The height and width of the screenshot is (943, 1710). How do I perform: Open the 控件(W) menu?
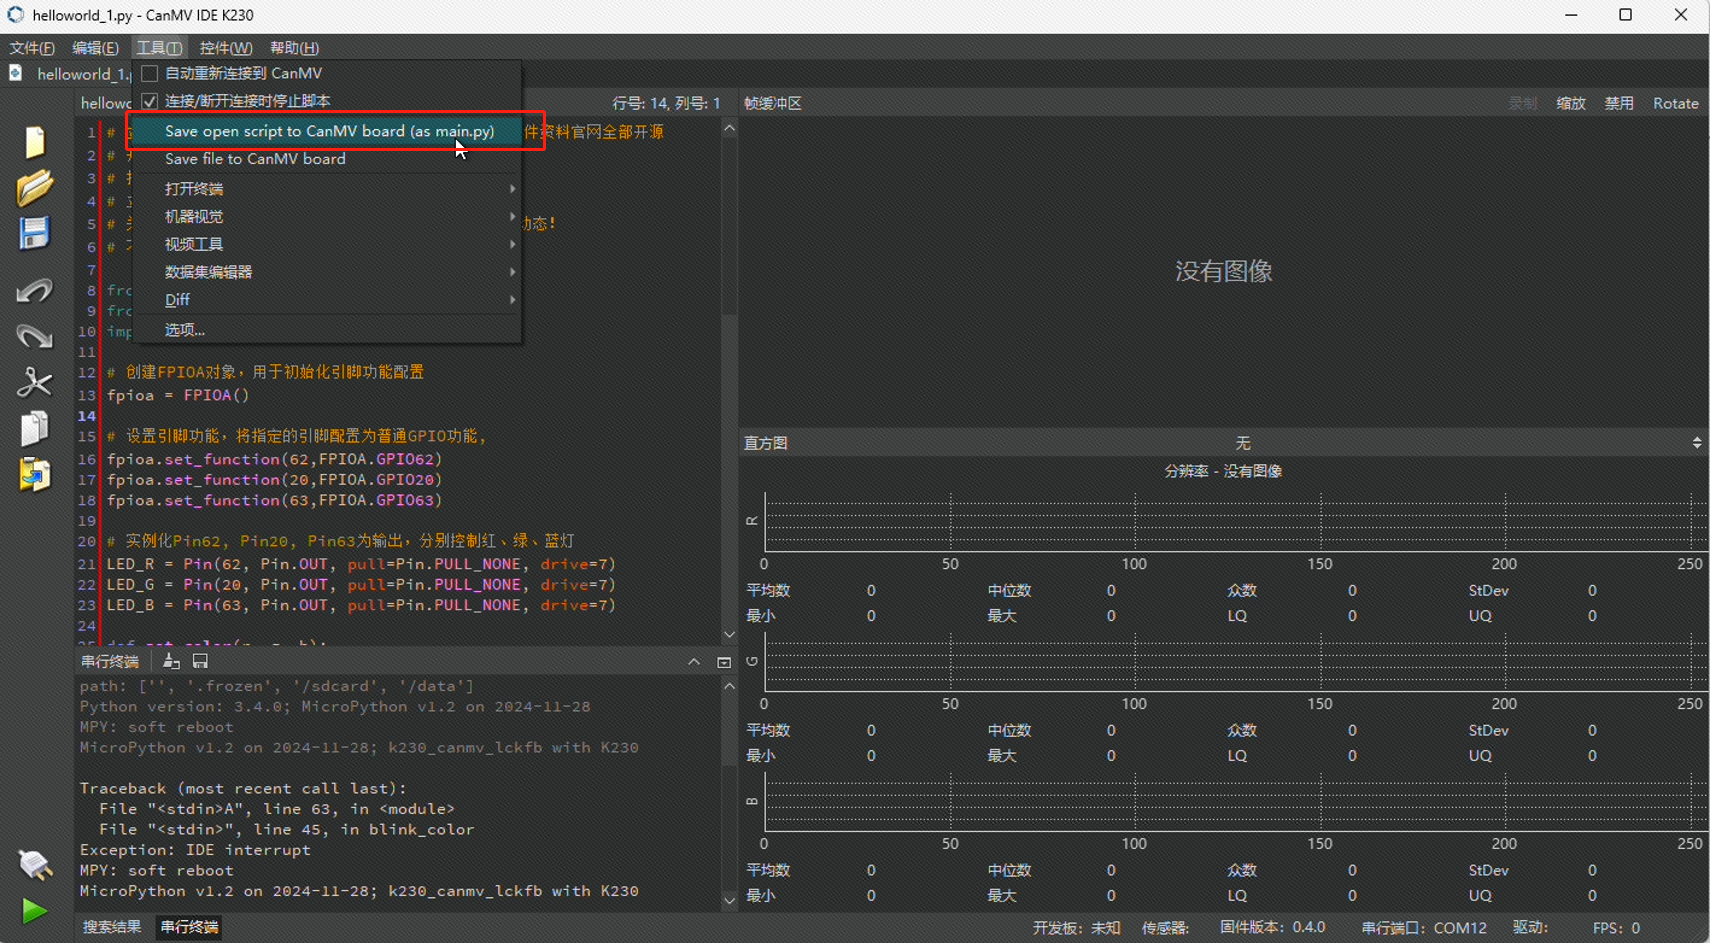point(225,48)
